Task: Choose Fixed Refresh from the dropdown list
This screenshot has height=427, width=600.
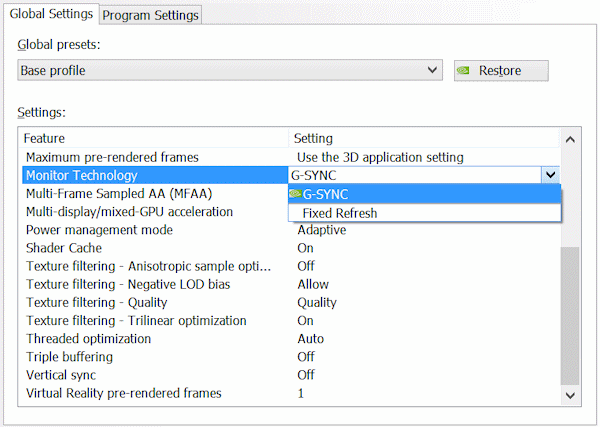Action: coord(340,213)
